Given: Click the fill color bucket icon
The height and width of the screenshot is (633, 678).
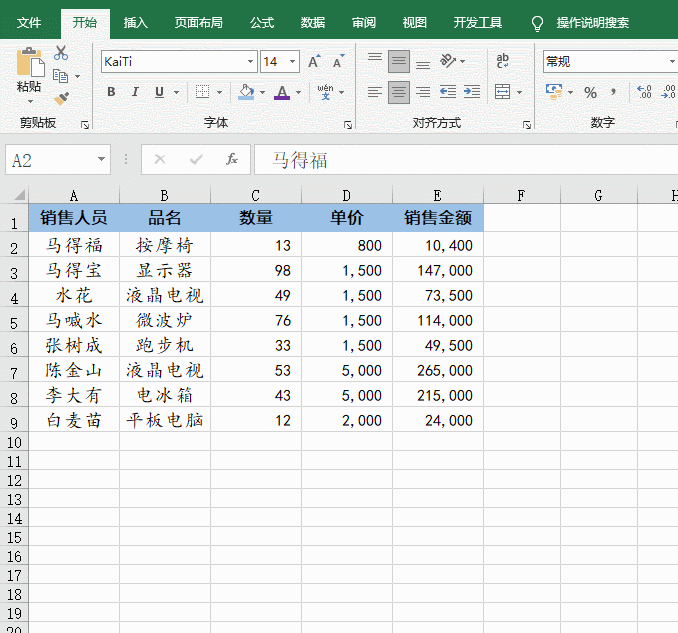Looking at the screenshot, I should click(246, 92).
